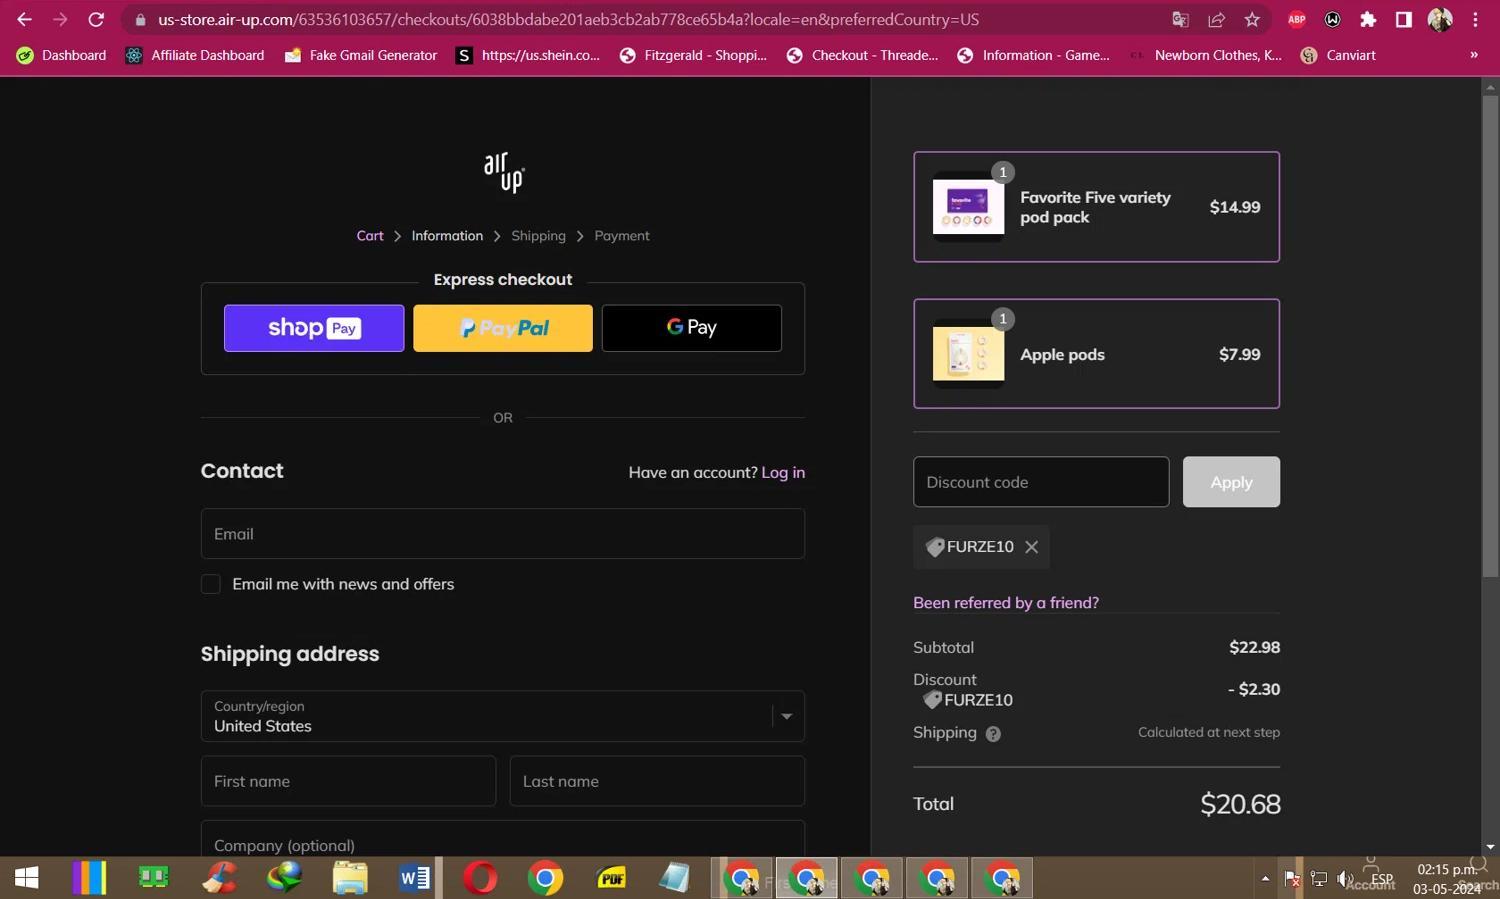Open the Chrome profile avatar
The height and width of the screenshot is (899, 1500).
pyautogui.click(x=1440, y=19)
